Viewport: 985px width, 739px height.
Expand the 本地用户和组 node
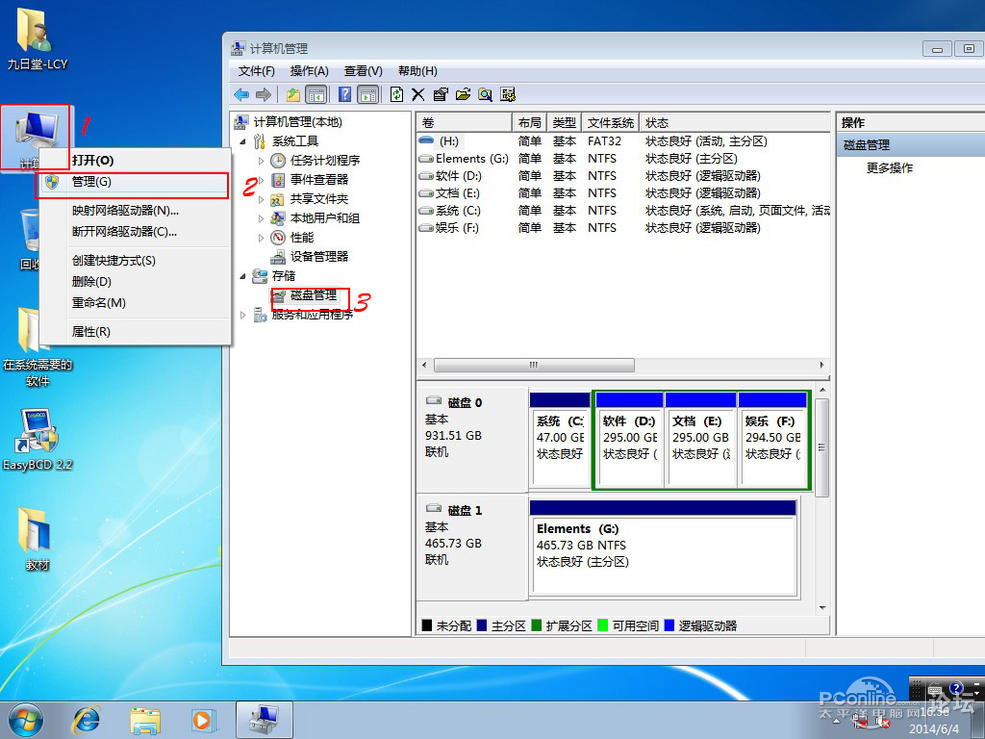click(x=261, y=219)
